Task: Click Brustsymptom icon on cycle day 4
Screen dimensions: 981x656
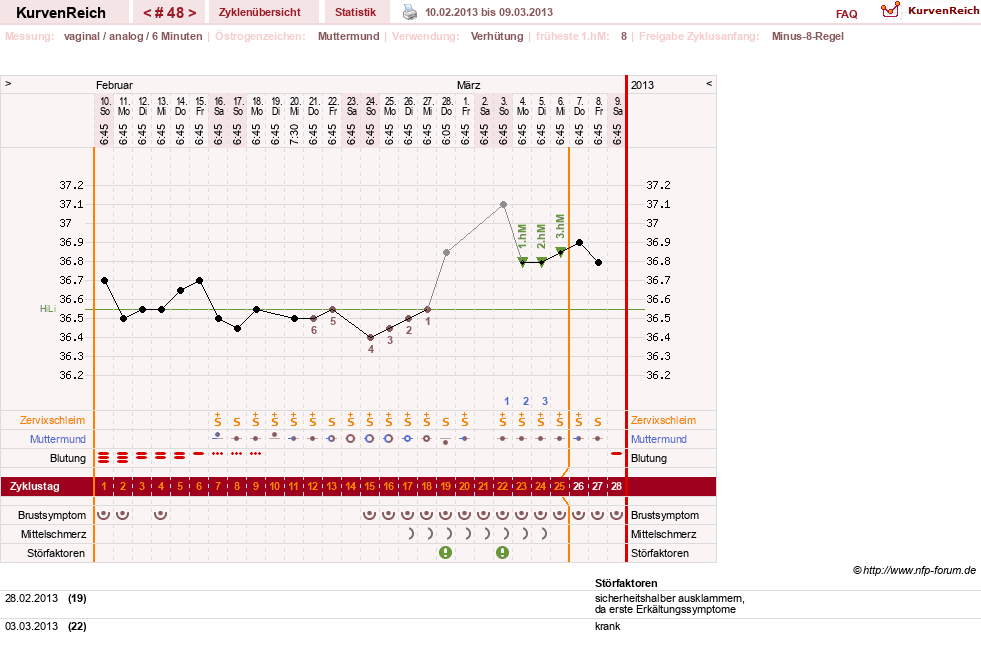Action: point(161,515)
